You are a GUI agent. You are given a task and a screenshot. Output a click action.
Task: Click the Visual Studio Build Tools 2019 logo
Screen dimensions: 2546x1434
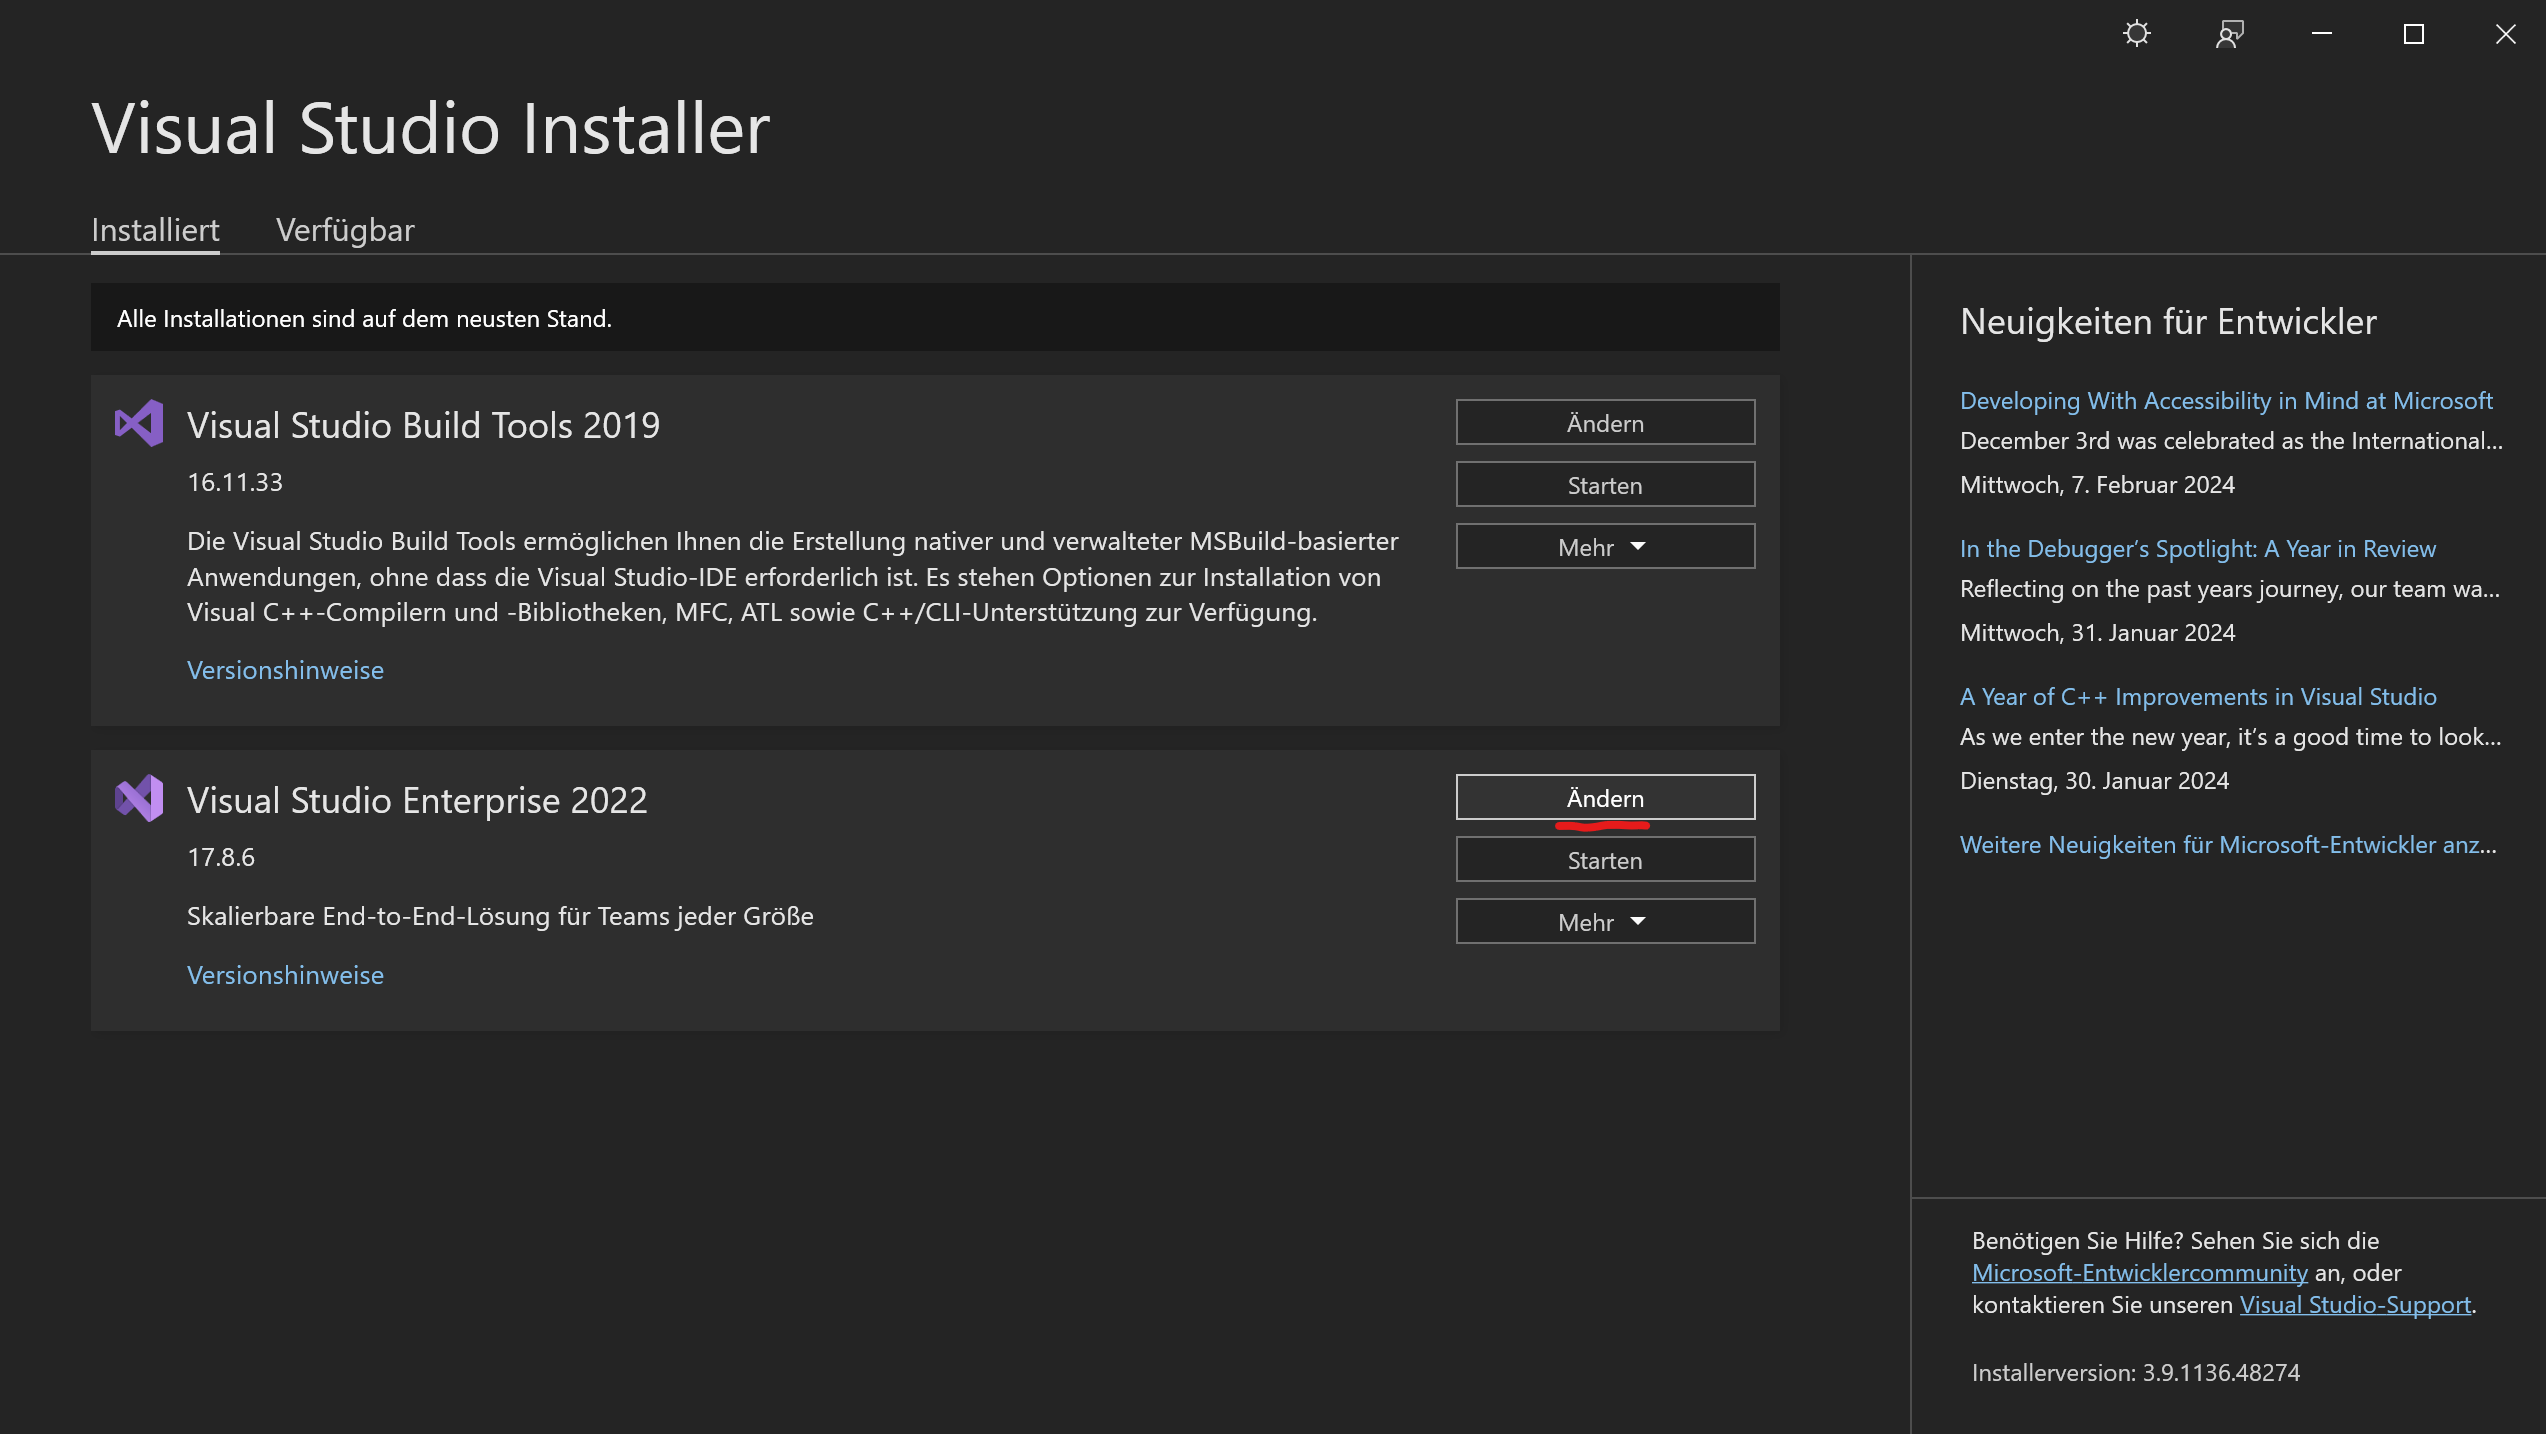(139, 423)
